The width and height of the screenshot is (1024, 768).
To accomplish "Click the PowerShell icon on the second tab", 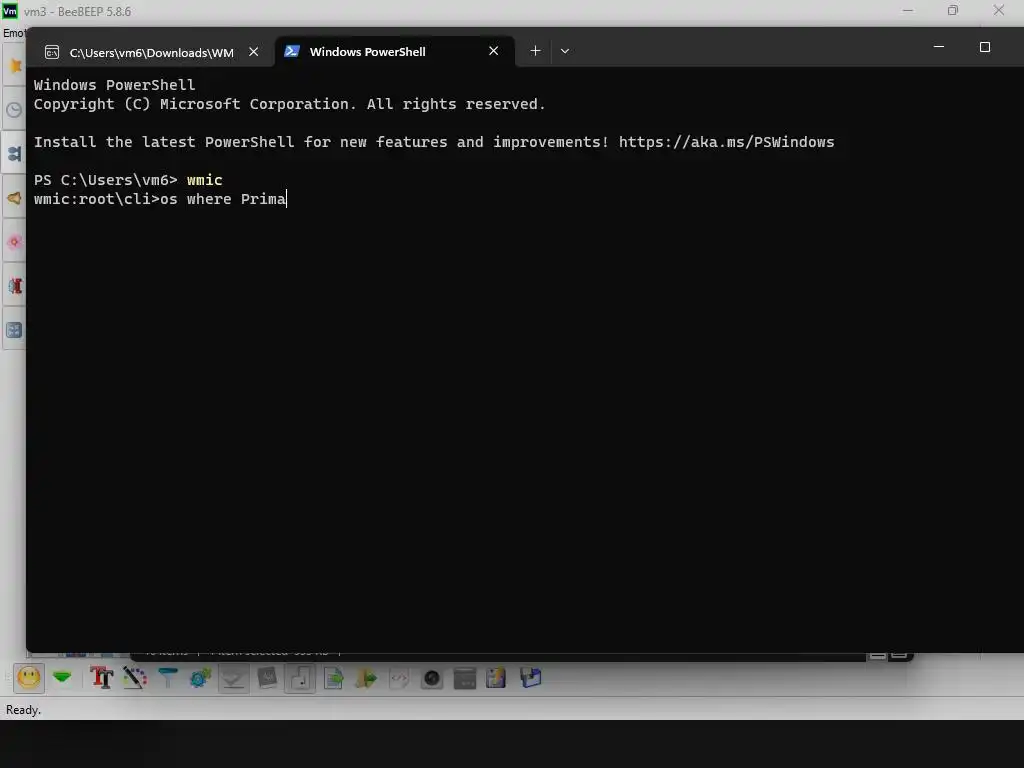I will click(x=292, y=51).
